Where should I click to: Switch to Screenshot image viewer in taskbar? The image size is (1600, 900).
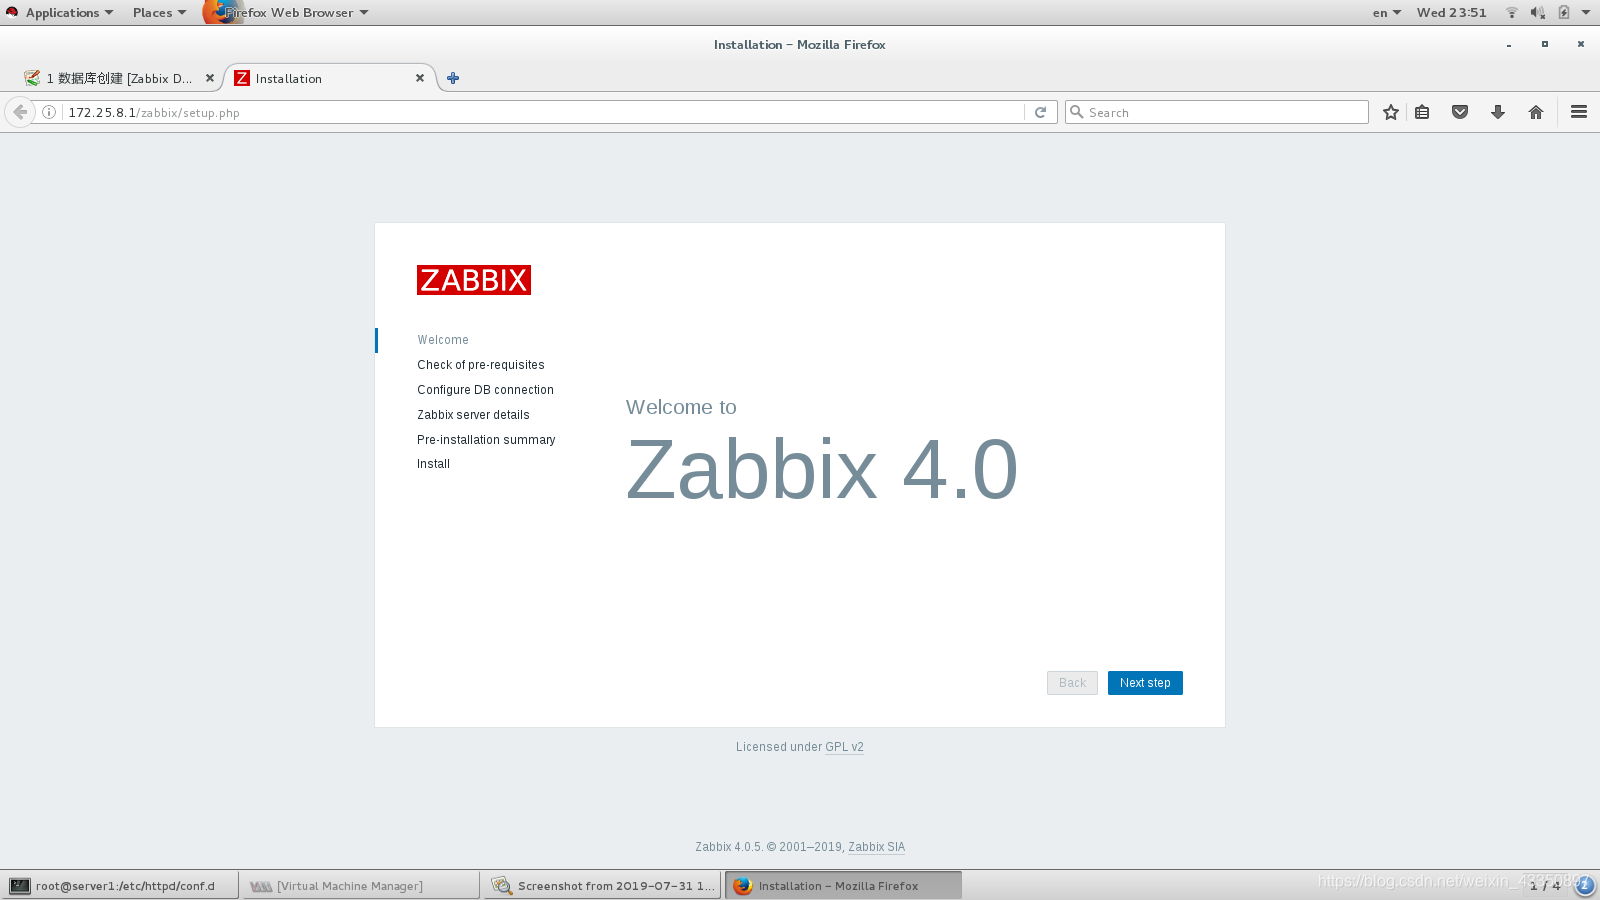pos(602,886)
